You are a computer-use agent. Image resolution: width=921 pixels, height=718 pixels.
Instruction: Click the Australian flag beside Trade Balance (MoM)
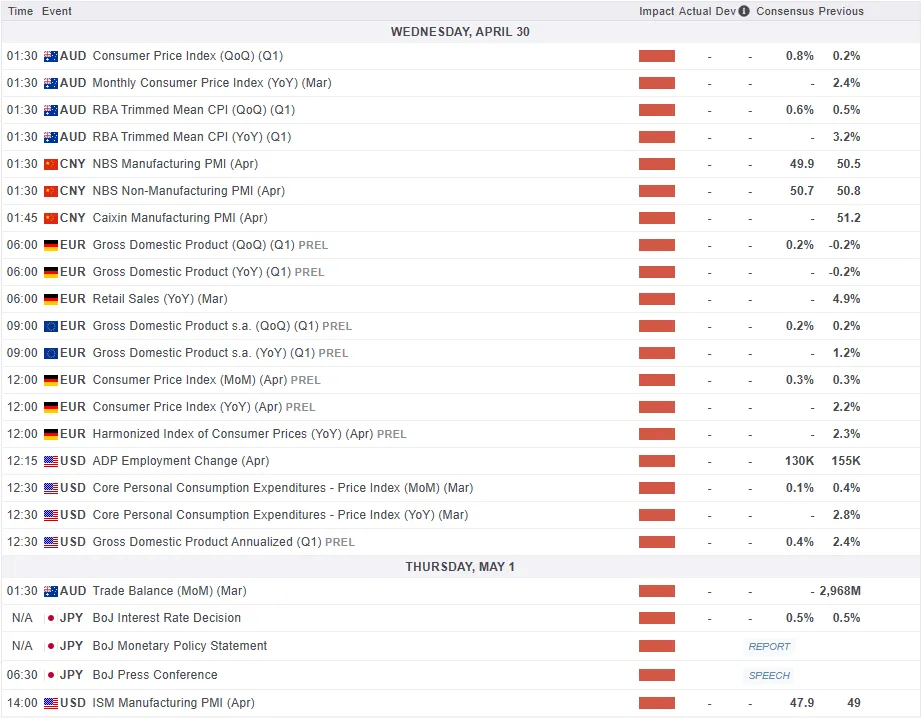(51, 592)
